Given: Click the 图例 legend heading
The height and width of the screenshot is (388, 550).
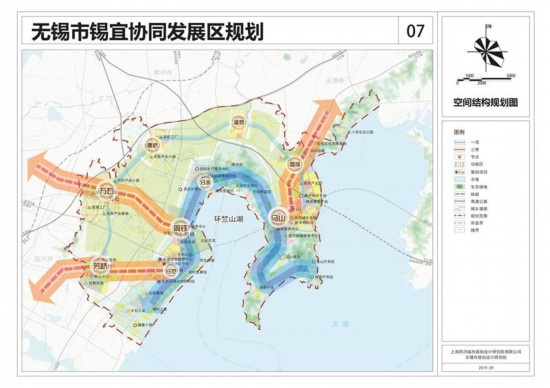Looking at the screenshot, I should [459, 132].
